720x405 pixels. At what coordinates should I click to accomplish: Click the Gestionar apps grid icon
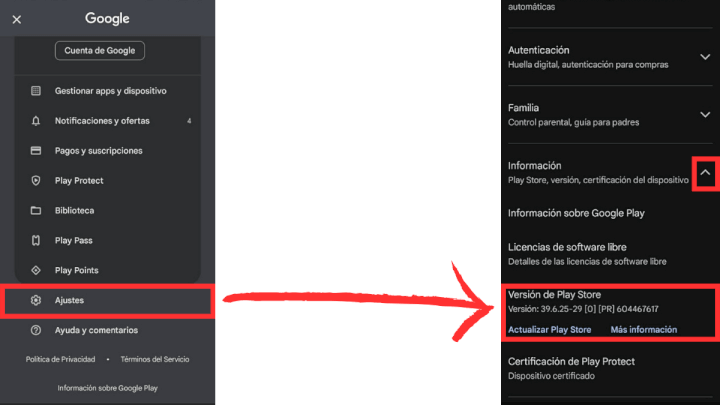[x=36, y=91]
